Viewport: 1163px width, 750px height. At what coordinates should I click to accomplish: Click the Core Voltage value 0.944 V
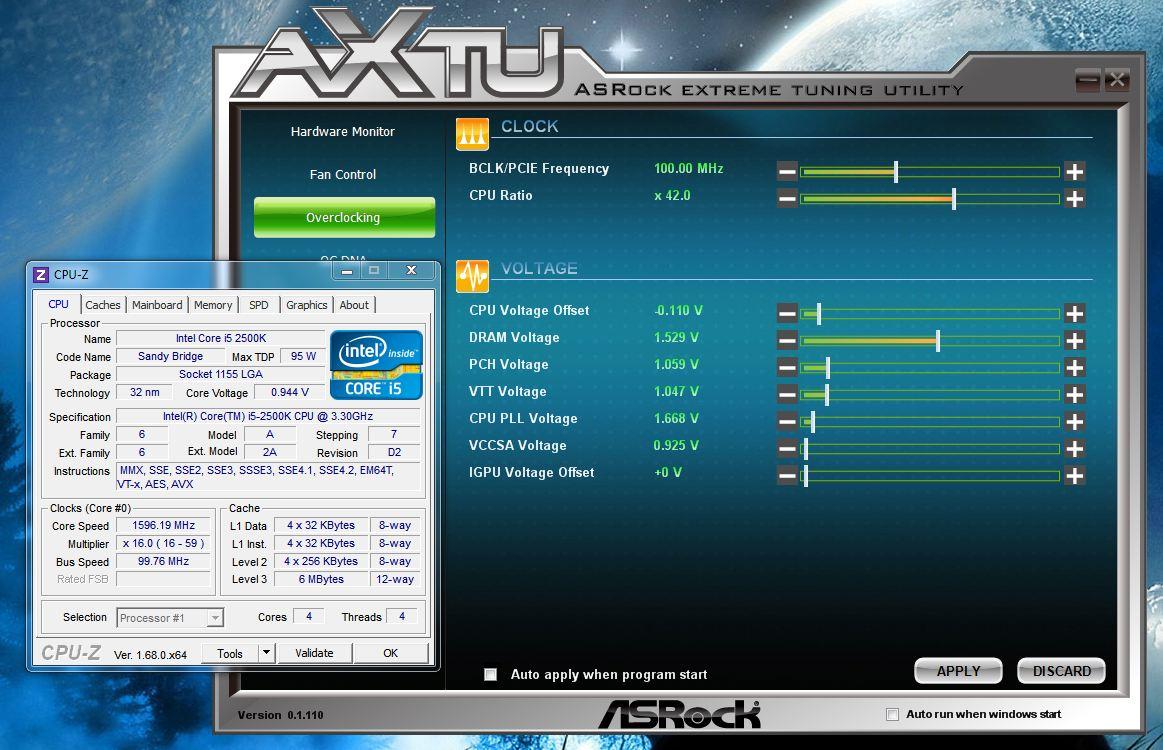click(289, 392)
